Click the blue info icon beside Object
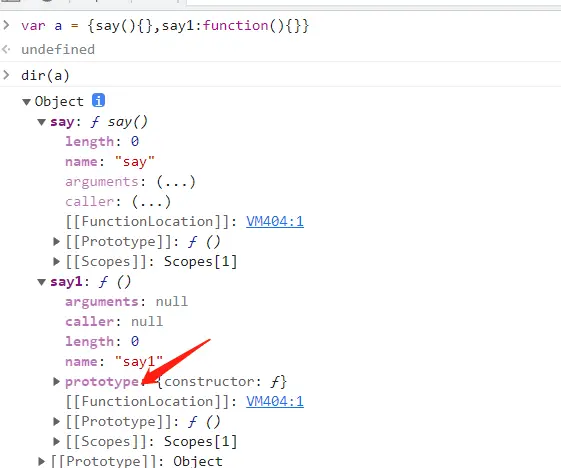This screenshot has width=561, height=468. pyautogui.click(x=98, y=101)
